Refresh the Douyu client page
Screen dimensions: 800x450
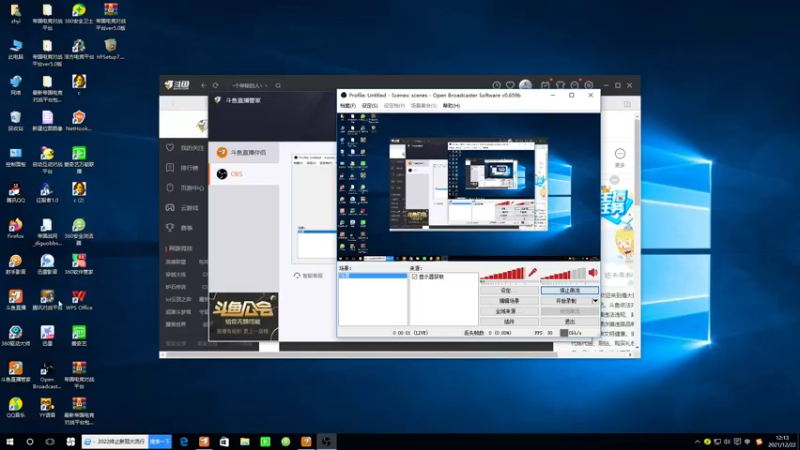pos(215,86)
